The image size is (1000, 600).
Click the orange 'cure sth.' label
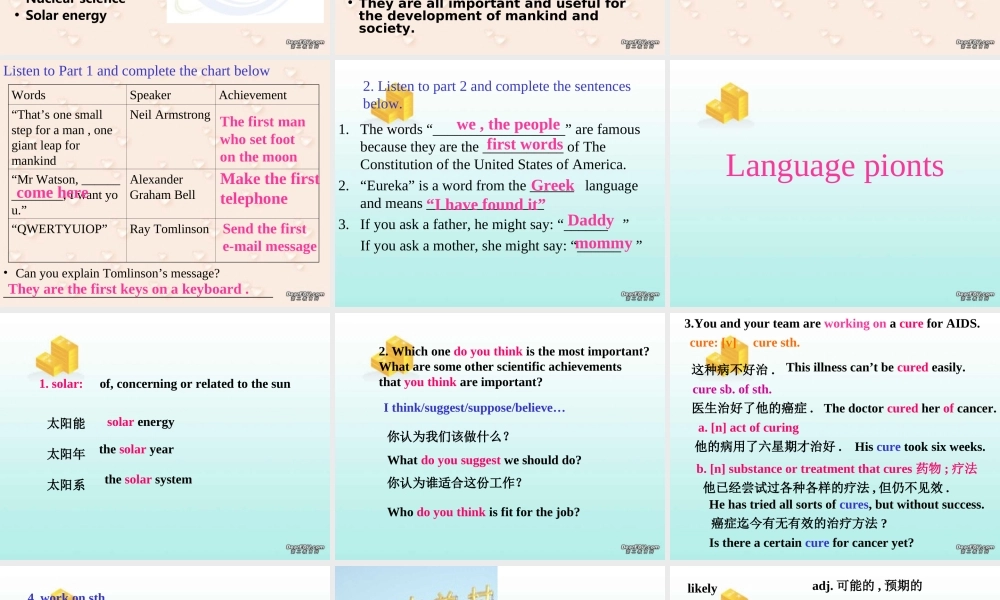(x=776, y=343)
